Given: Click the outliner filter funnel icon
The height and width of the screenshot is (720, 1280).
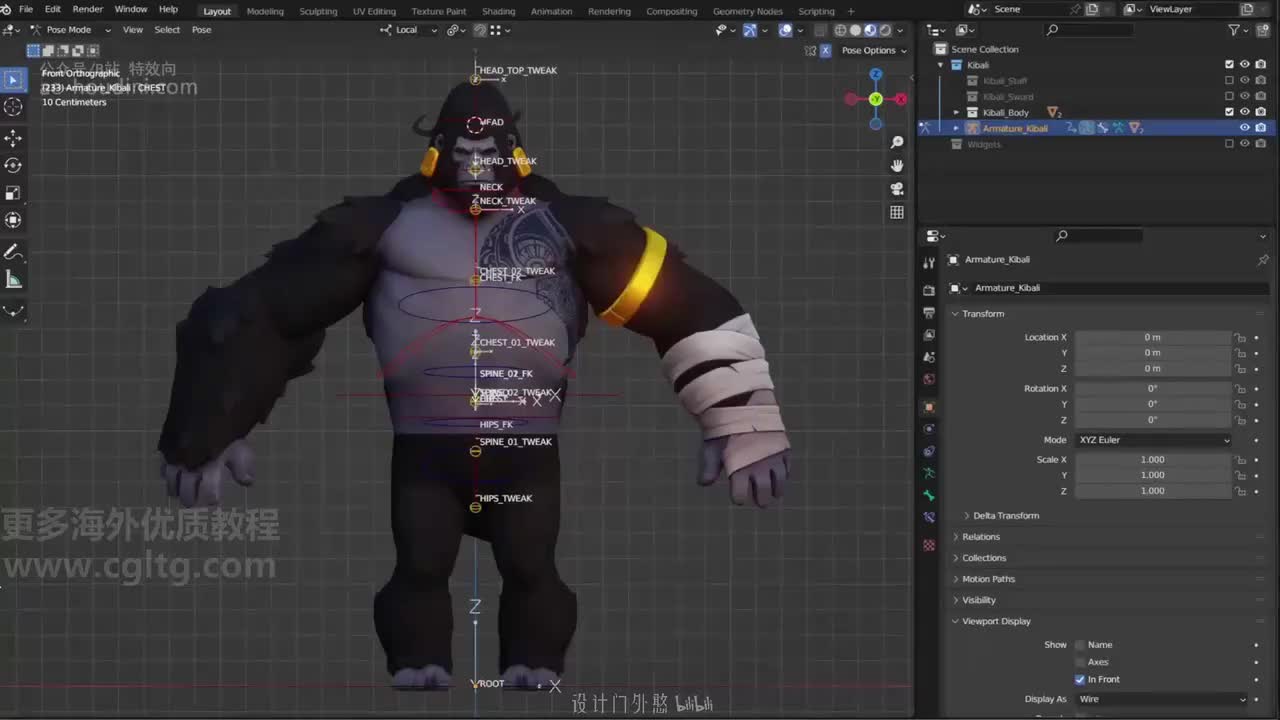Looking at the screenshot, I should [x=1235, y=30].
